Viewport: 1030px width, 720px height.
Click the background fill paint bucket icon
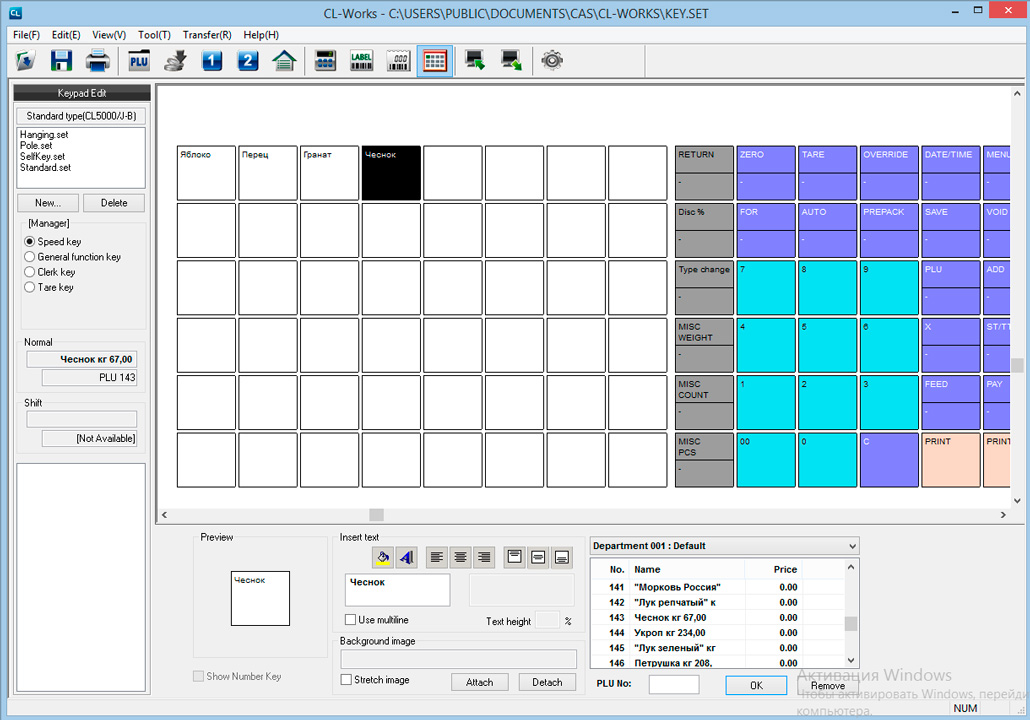[x=382, y=557]
